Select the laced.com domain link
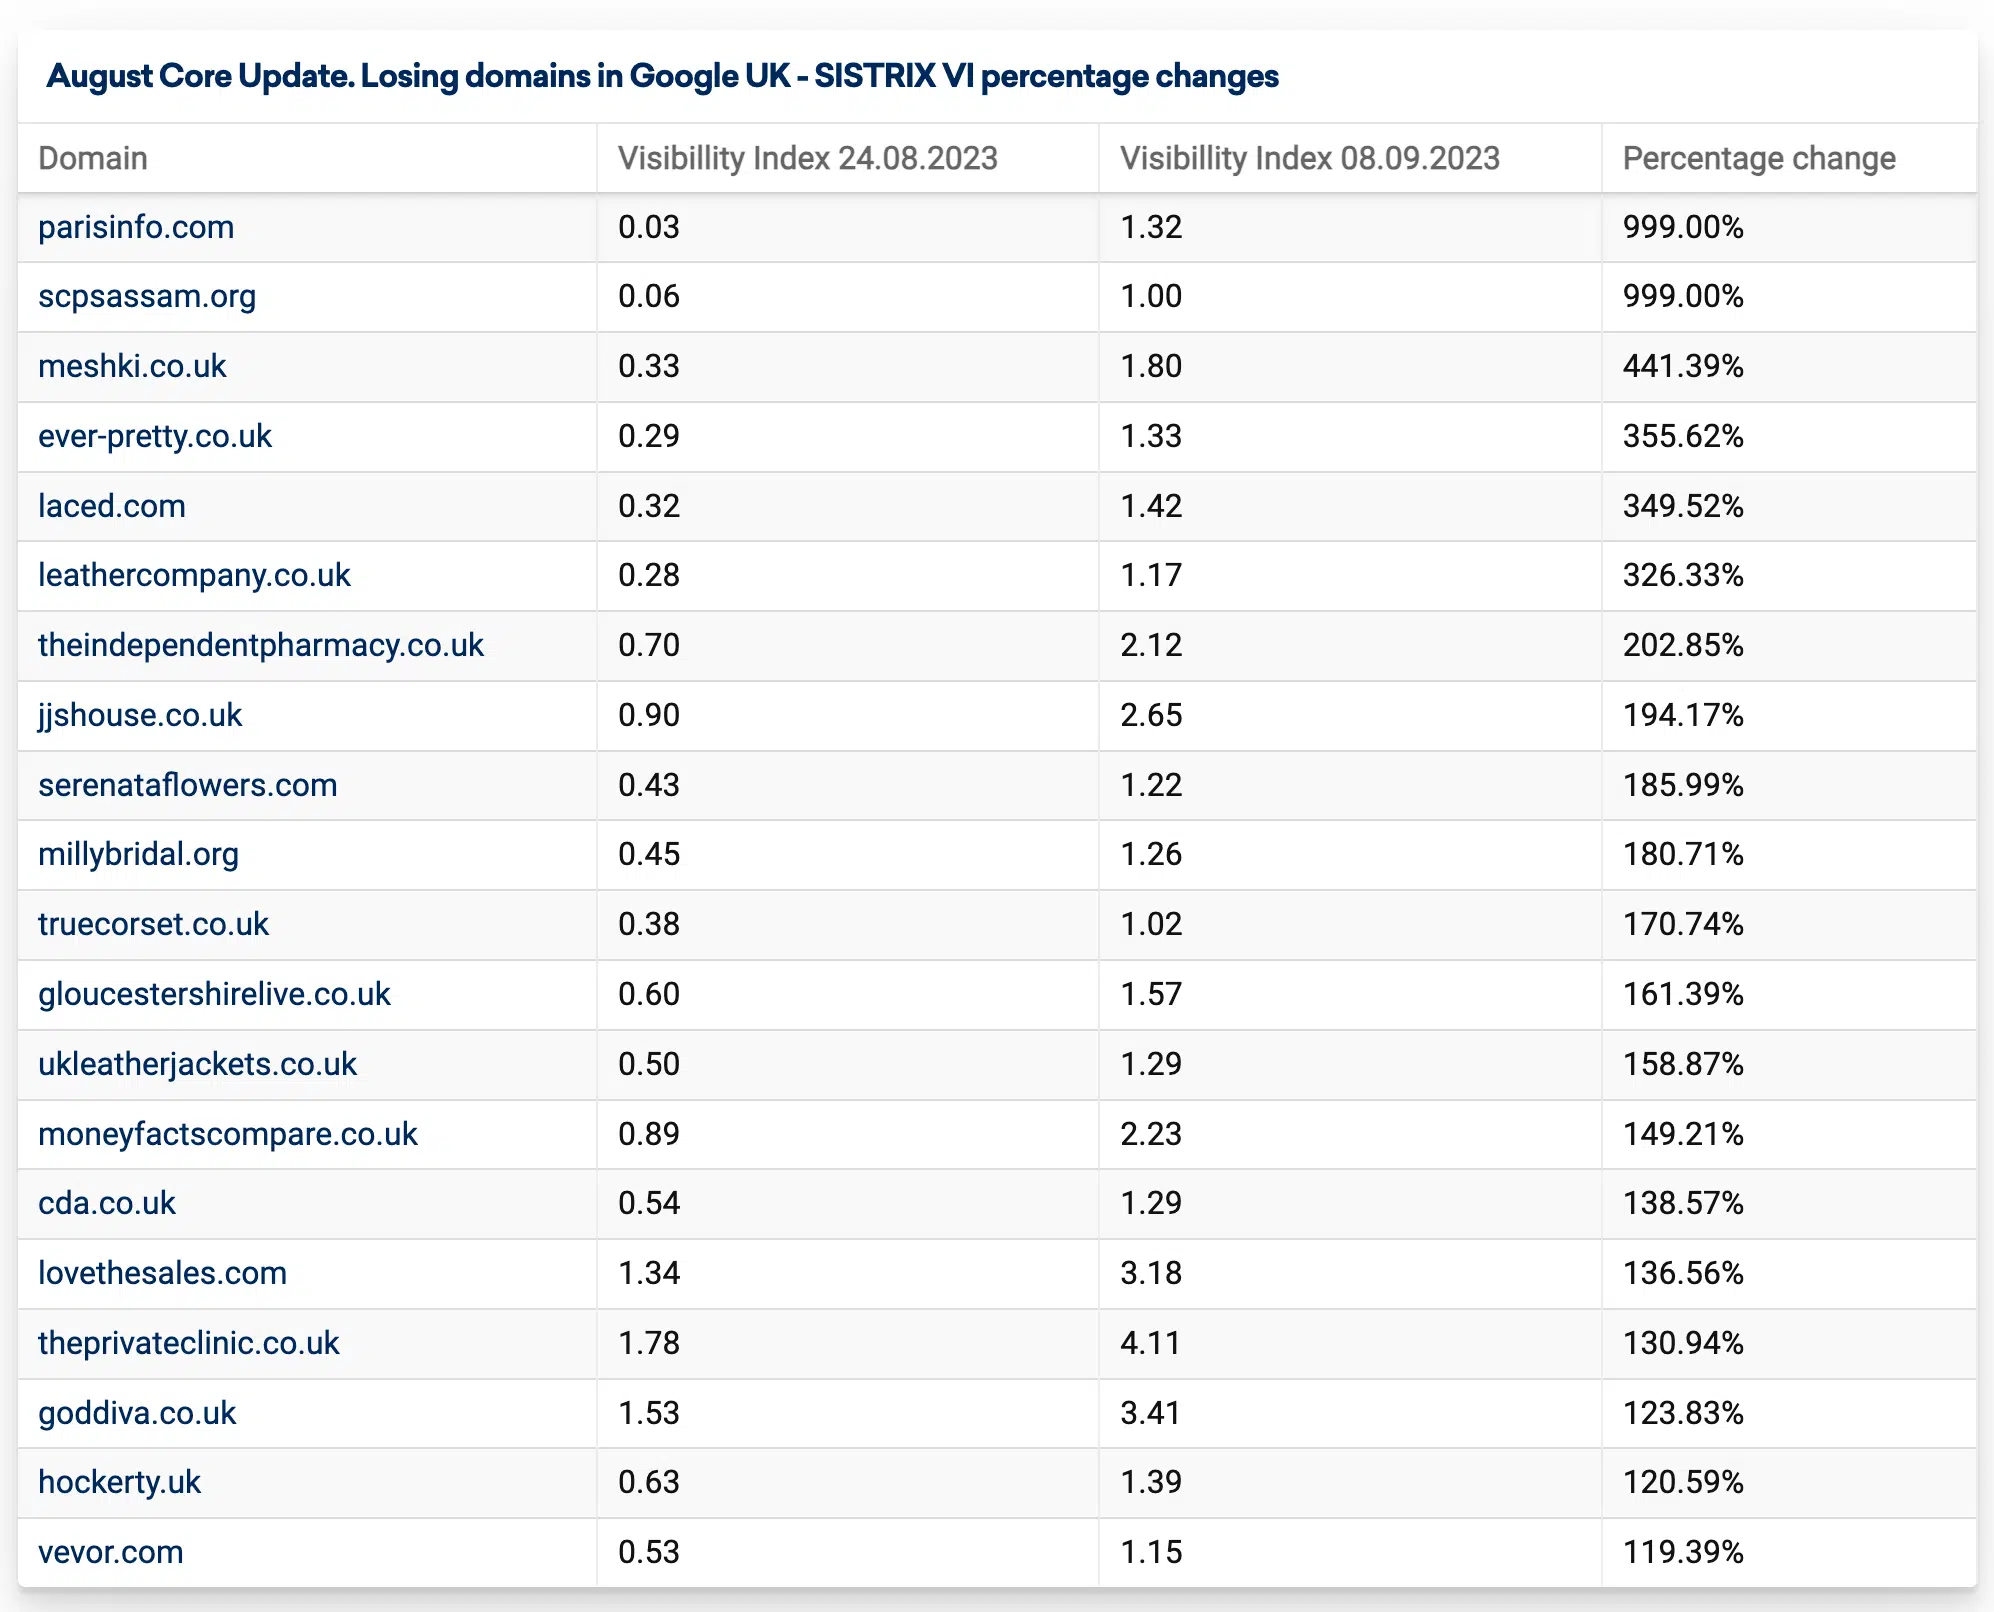Image resolution: width=1994 pixels, height=1612 pixels. [x=112, y=506]
